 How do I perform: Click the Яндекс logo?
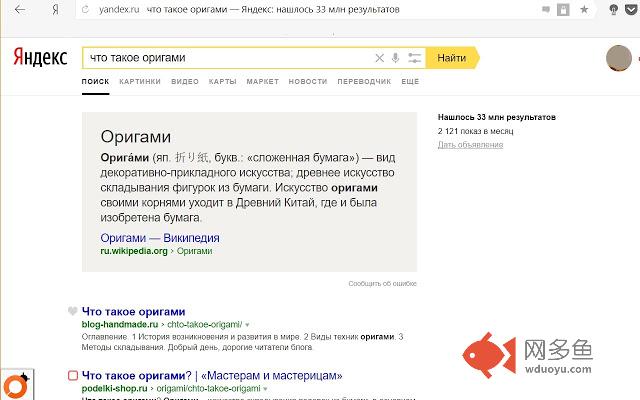click(x=40, y=57)
